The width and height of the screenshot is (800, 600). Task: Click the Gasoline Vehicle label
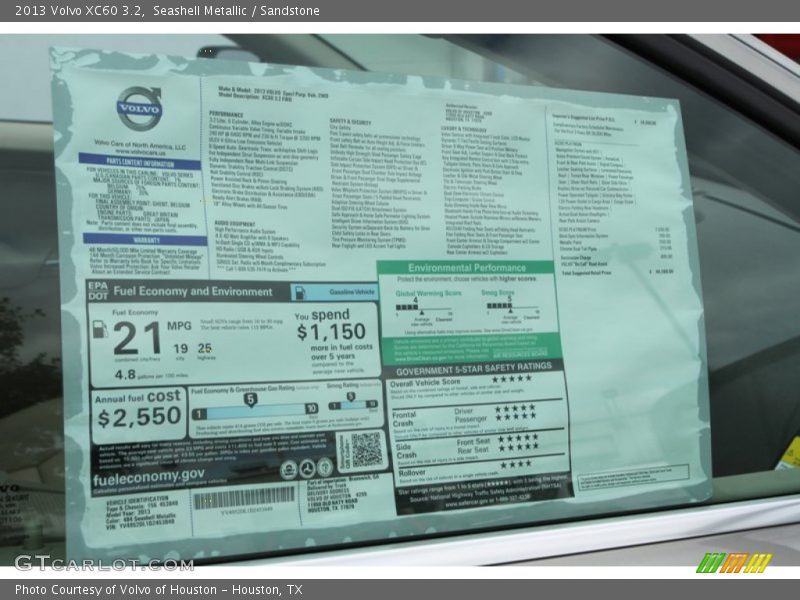tap(351, 292)
